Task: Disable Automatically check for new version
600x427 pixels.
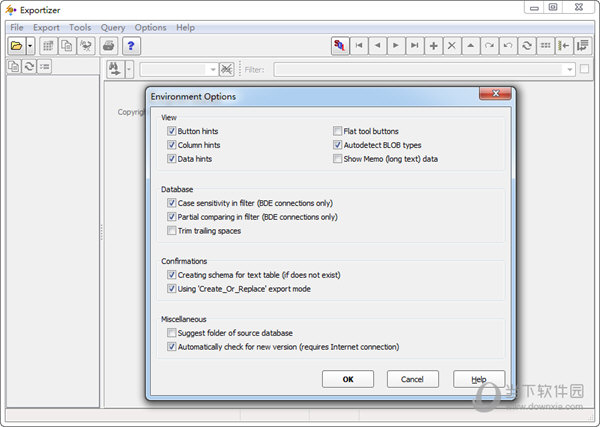Action: [x=171, y=347]
